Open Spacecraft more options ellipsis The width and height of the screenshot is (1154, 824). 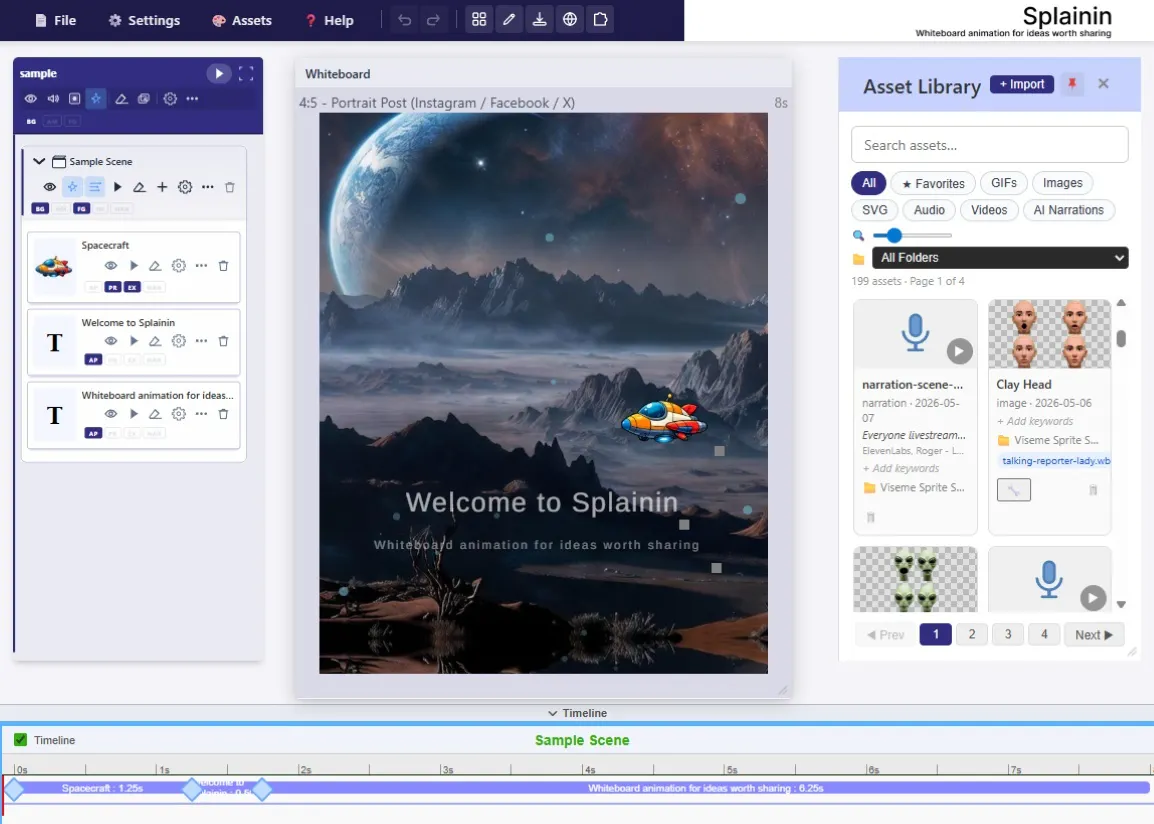tap(202, 266)
